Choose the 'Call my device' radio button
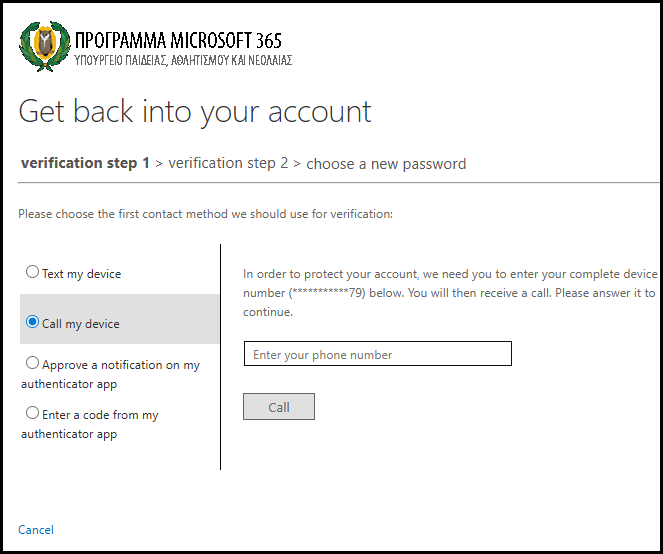663x554 pixels. [x=33, y=322]
